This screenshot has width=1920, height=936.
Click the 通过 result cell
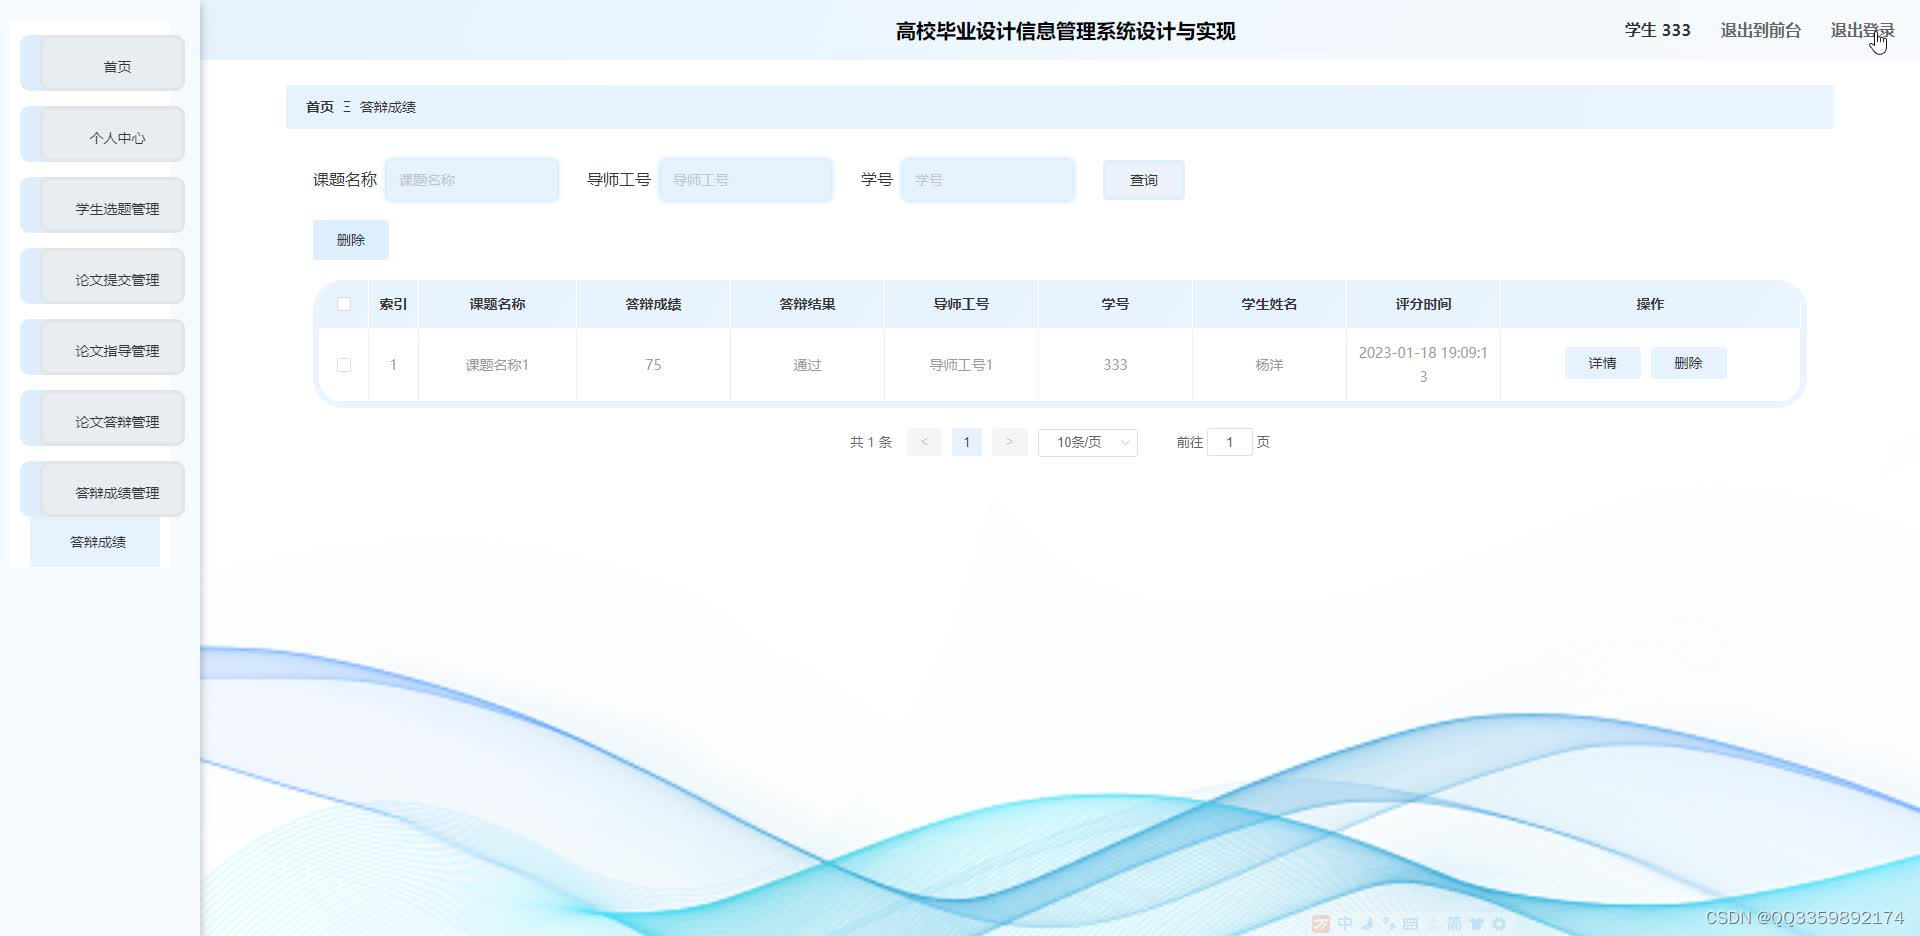807,365
